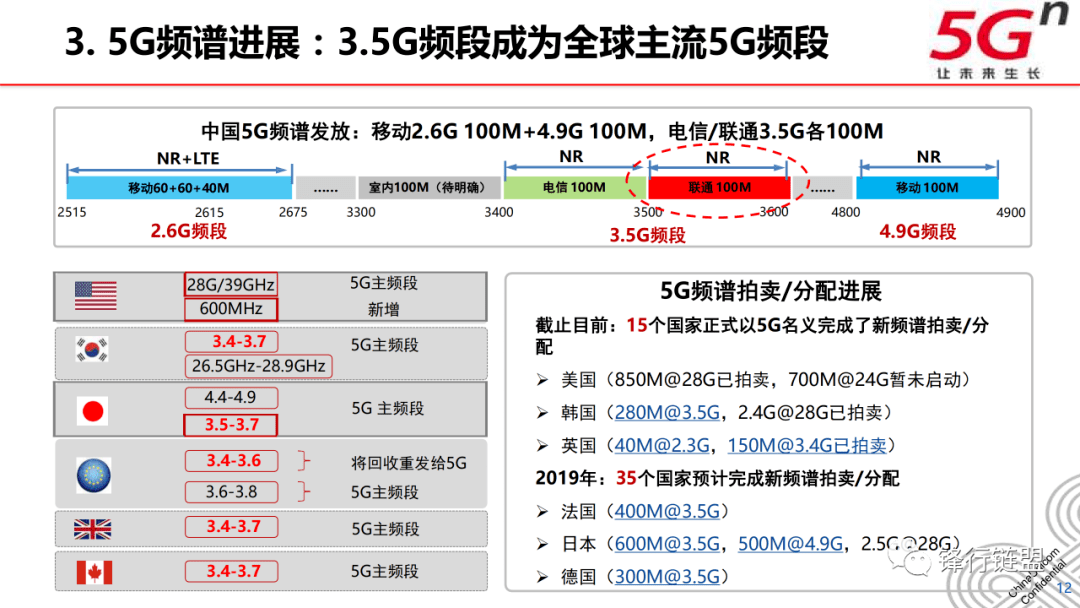Image resolution: width=1080 pixels, height=608 pixels.
Task: Open the 300M@3.5G link for Germany
Action: click(667, 578)
